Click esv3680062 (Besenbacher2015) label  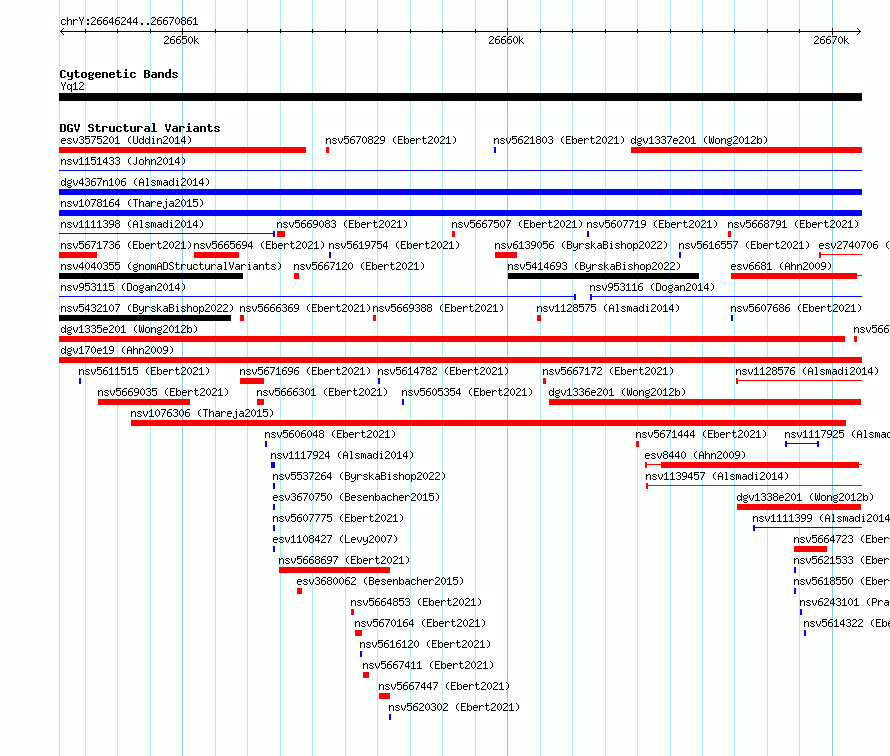pos(380,581)
